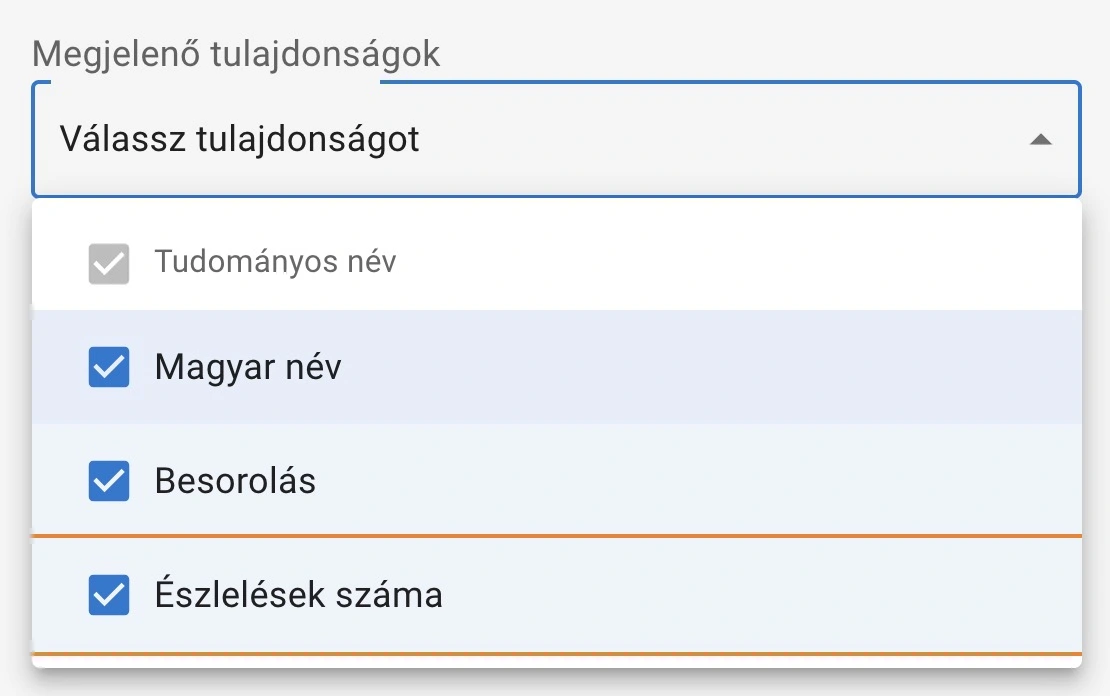The width and height of the screenshot is (1110, 696).
Task: Click the Besorolás option label
Action: 235,481
